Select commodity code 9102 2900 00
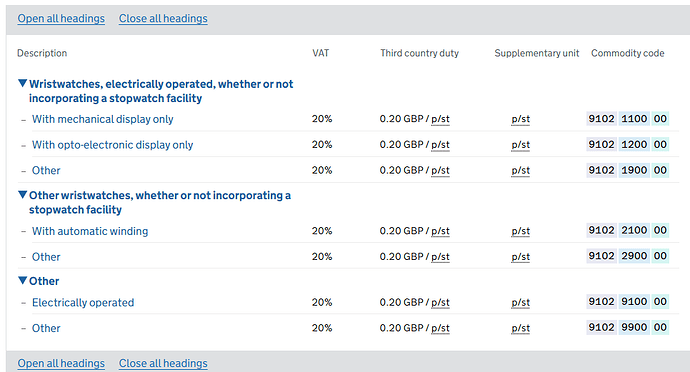 pyautogui.click(x=628, y=256)
